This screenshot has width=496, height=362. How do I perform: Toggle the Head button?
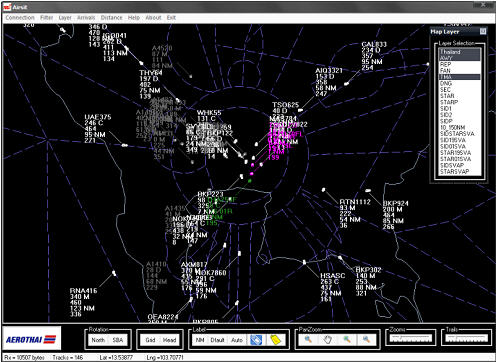(x=169, y=340)
